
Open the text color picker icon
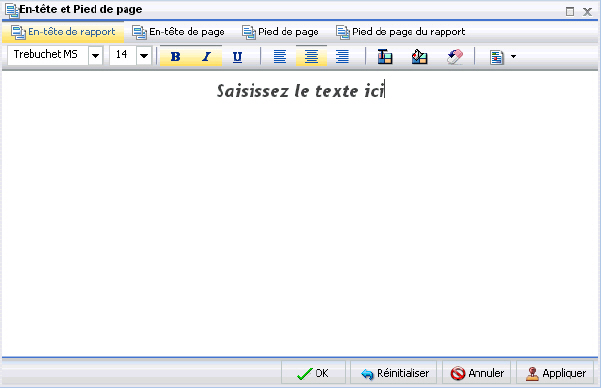pos(385,57)
